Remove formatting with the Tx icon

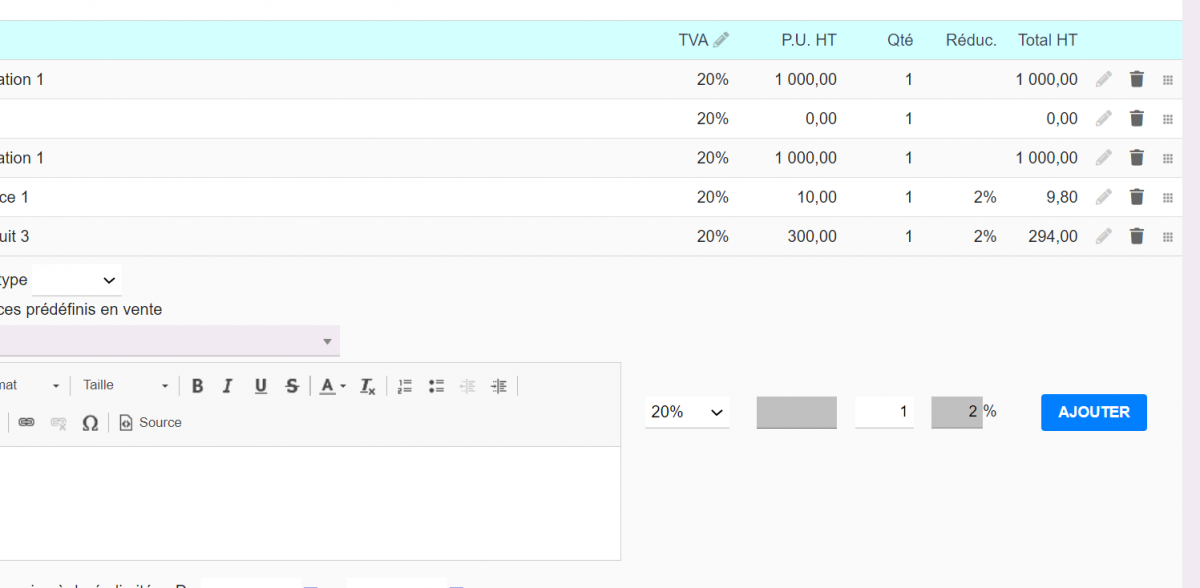pos(366,386)
